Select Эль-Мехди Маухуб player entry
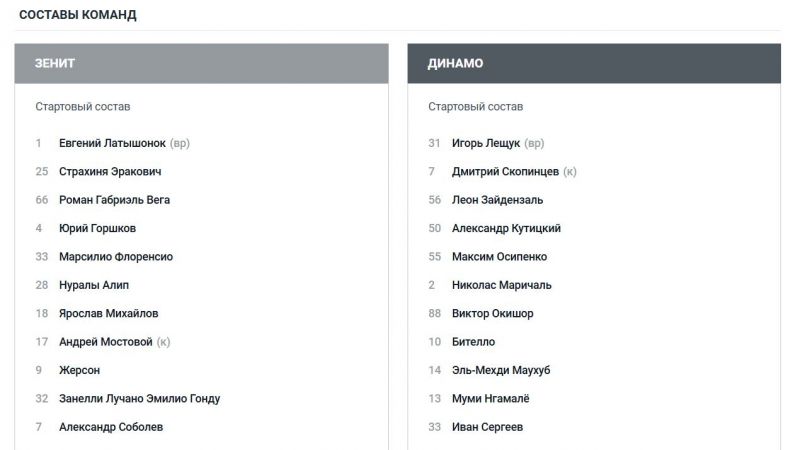 pyautogui.click(x=501, y=370)
